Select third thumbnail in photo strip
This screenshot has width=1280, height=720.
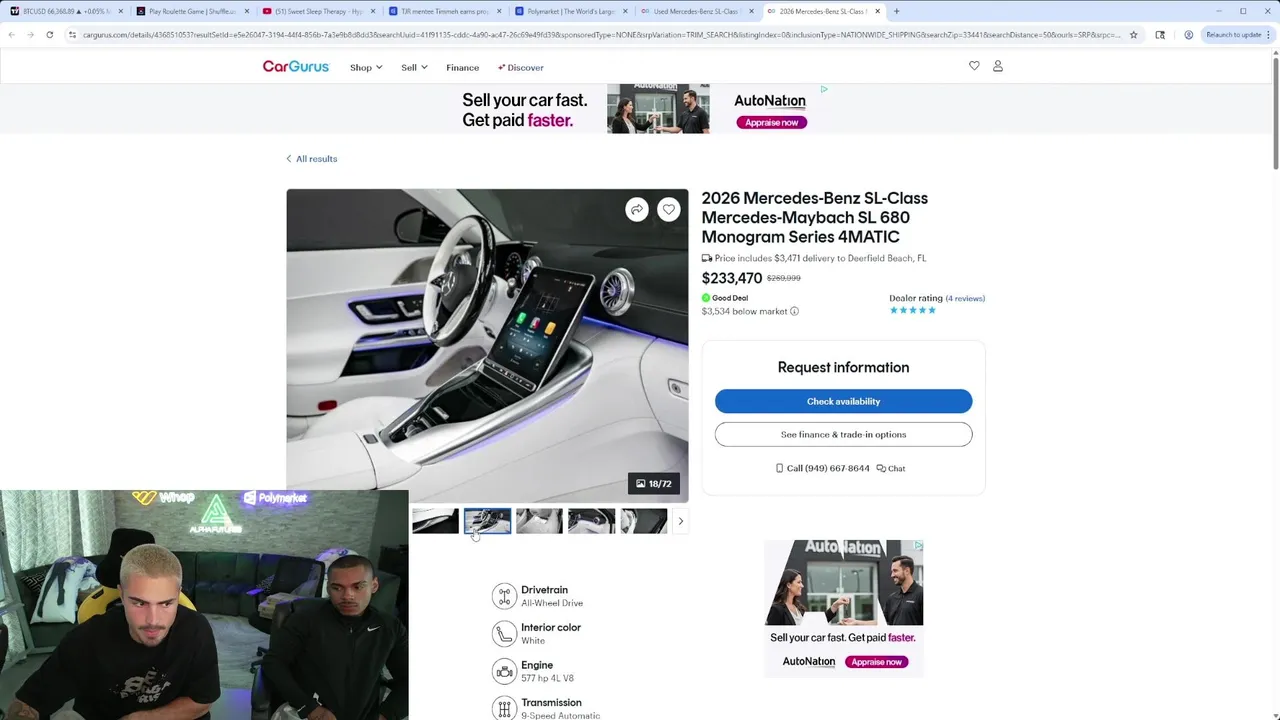tap(539, 521)
